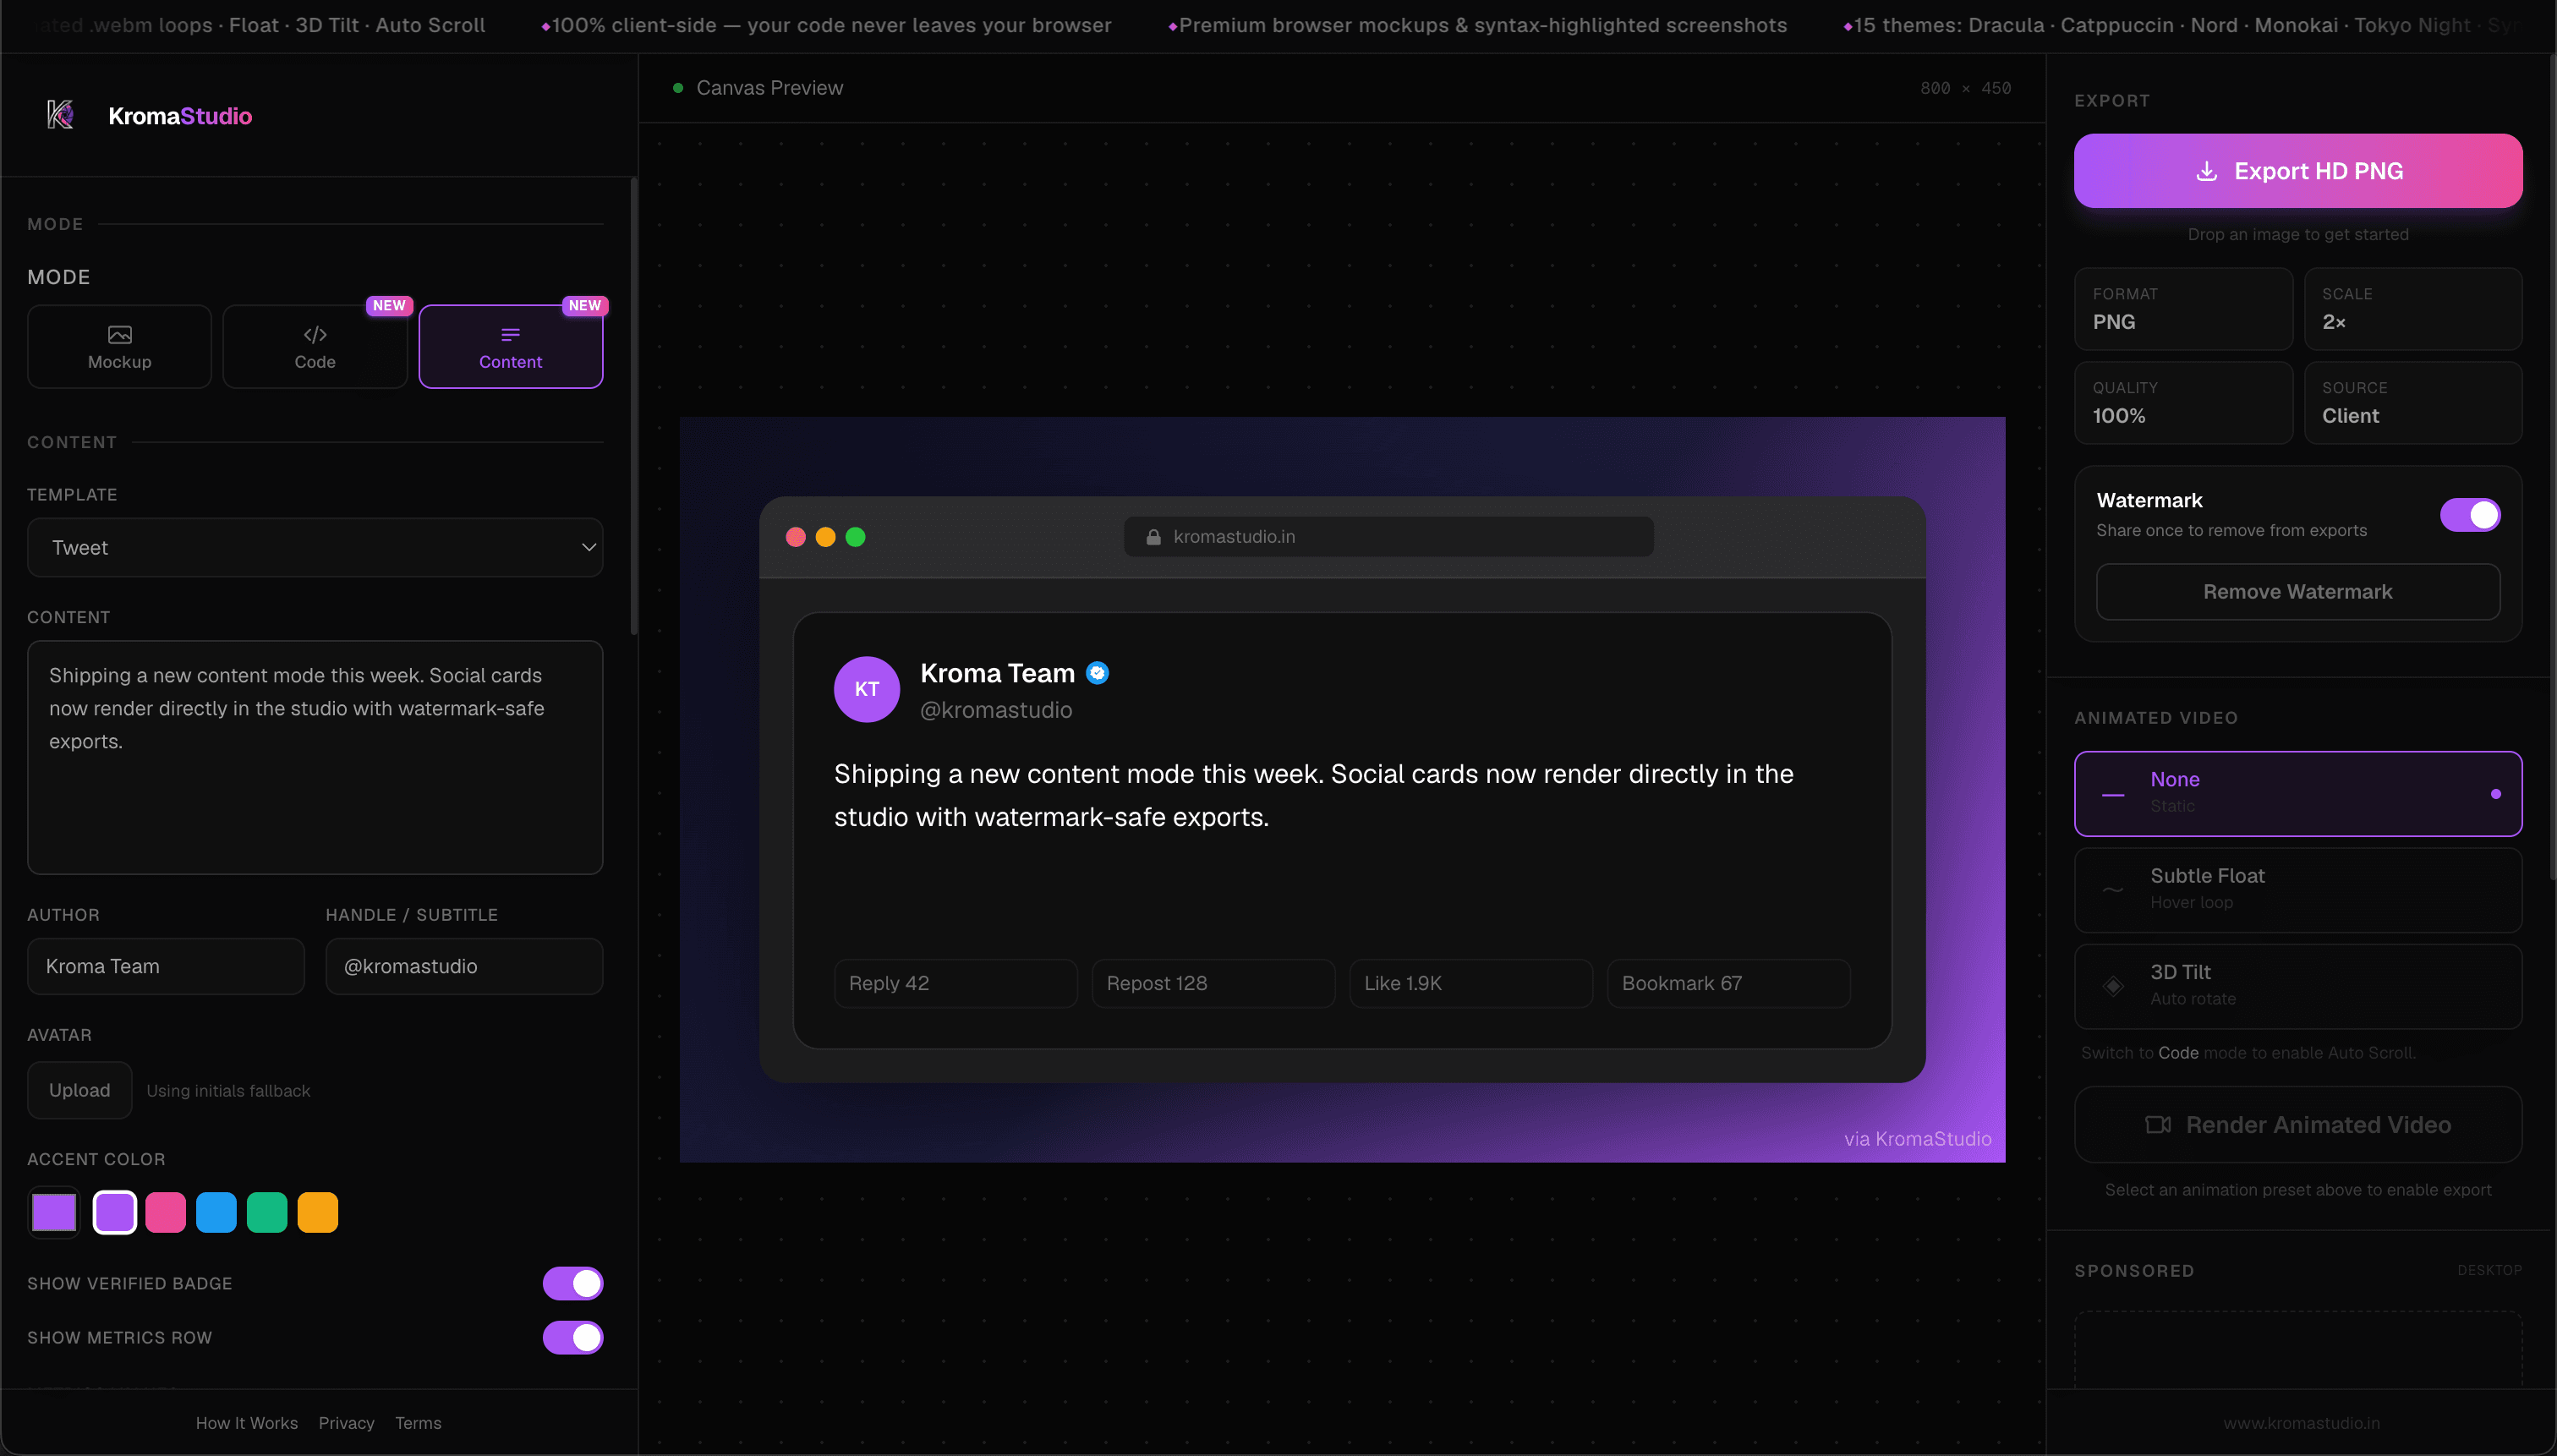Click the Remove Watermark button
Viewport: 2557px width, 1456px height.
pos(2298,592)
